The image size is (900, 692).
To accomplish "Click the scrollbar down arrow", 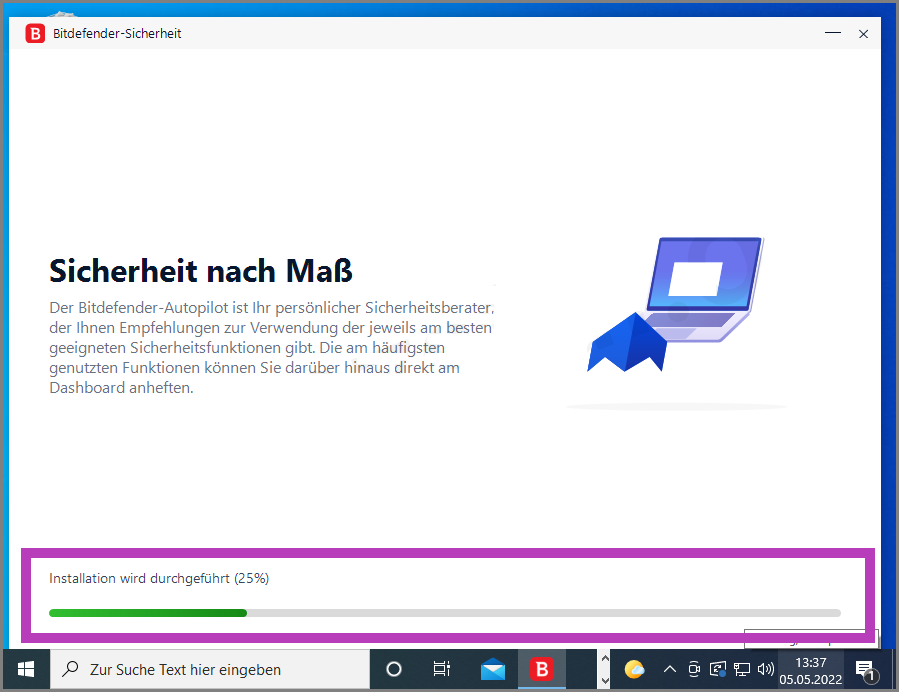I will pos(605,682).
